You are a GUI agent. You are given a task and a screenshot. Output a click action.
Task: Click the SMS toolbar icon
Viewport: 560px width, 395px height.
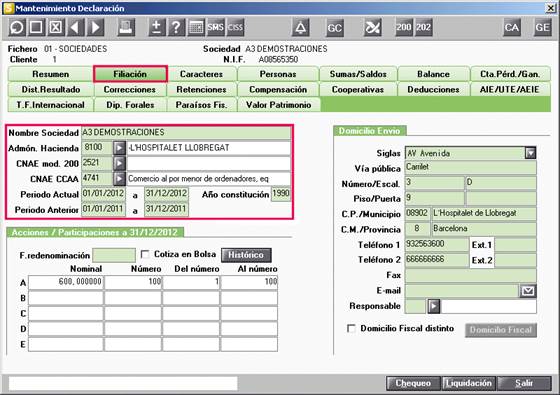point(215,27)
